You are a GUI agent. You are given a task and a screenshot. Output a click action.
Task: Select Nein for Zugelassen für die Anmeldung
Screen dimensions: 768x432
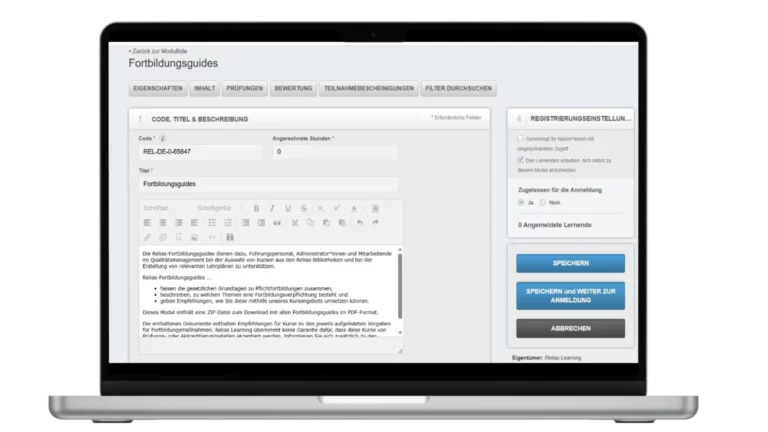[x=543, y=202]
